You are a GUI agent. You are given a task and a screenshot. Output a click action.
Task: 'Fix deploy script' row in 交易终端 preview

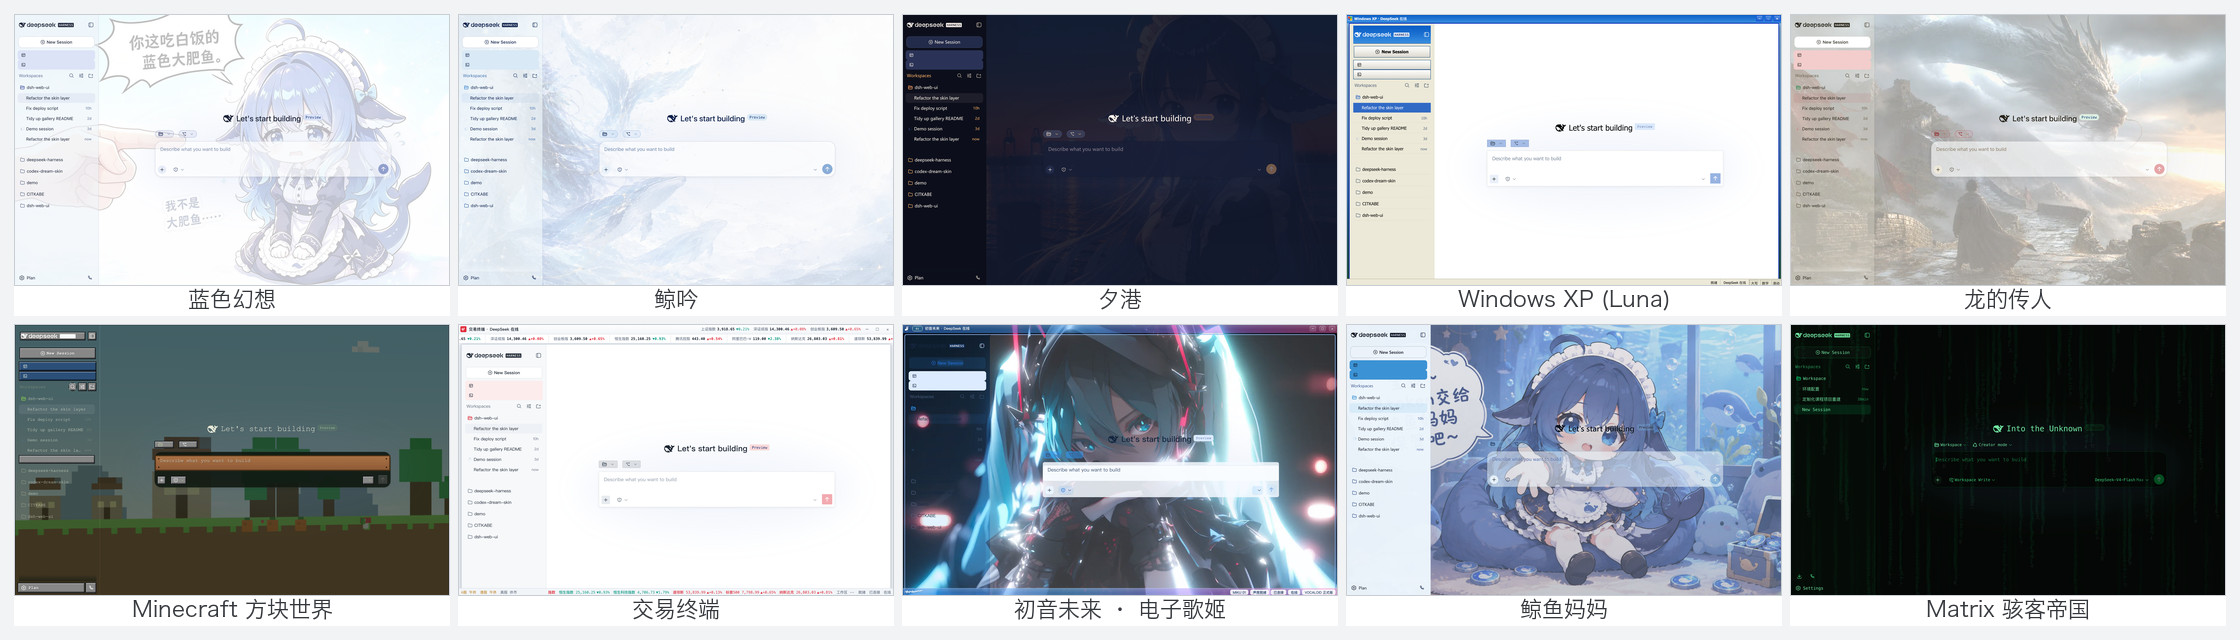coord(505,439)
